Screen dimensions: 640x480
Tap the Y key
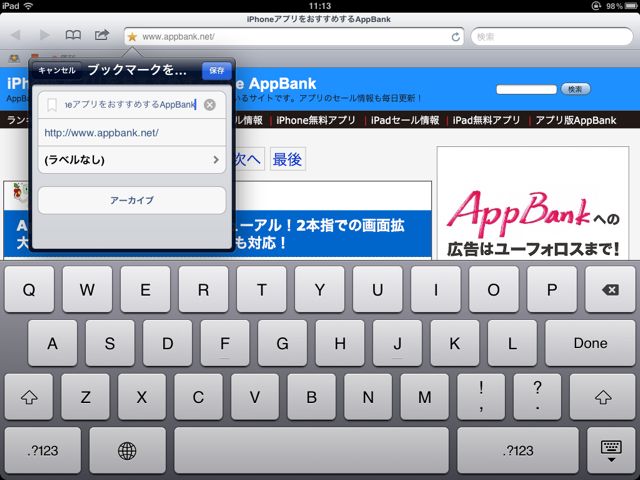pos(320,289)
